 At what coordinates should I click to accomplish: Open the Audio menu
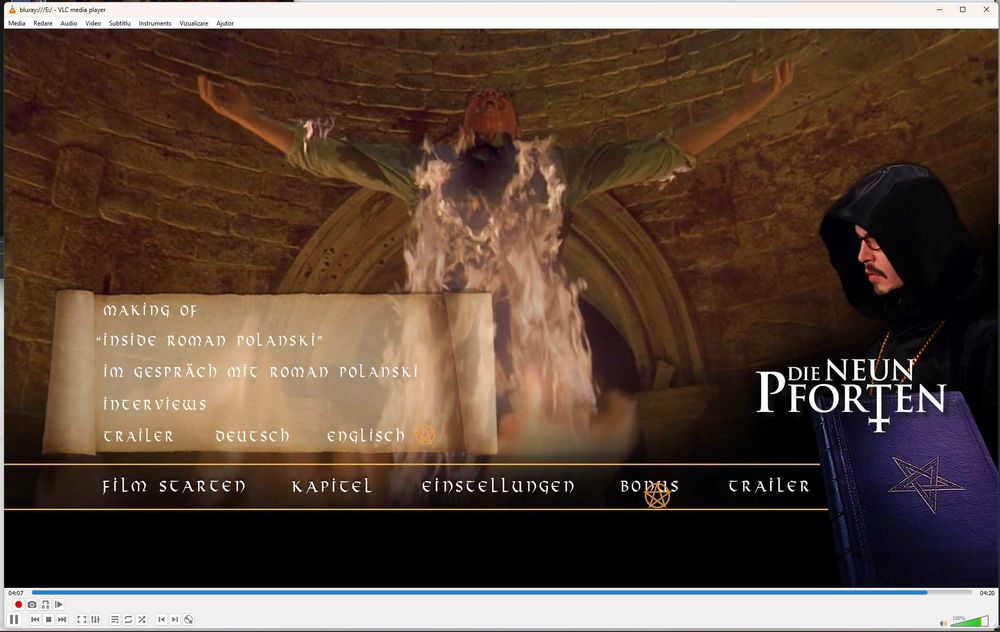(69, 24)
